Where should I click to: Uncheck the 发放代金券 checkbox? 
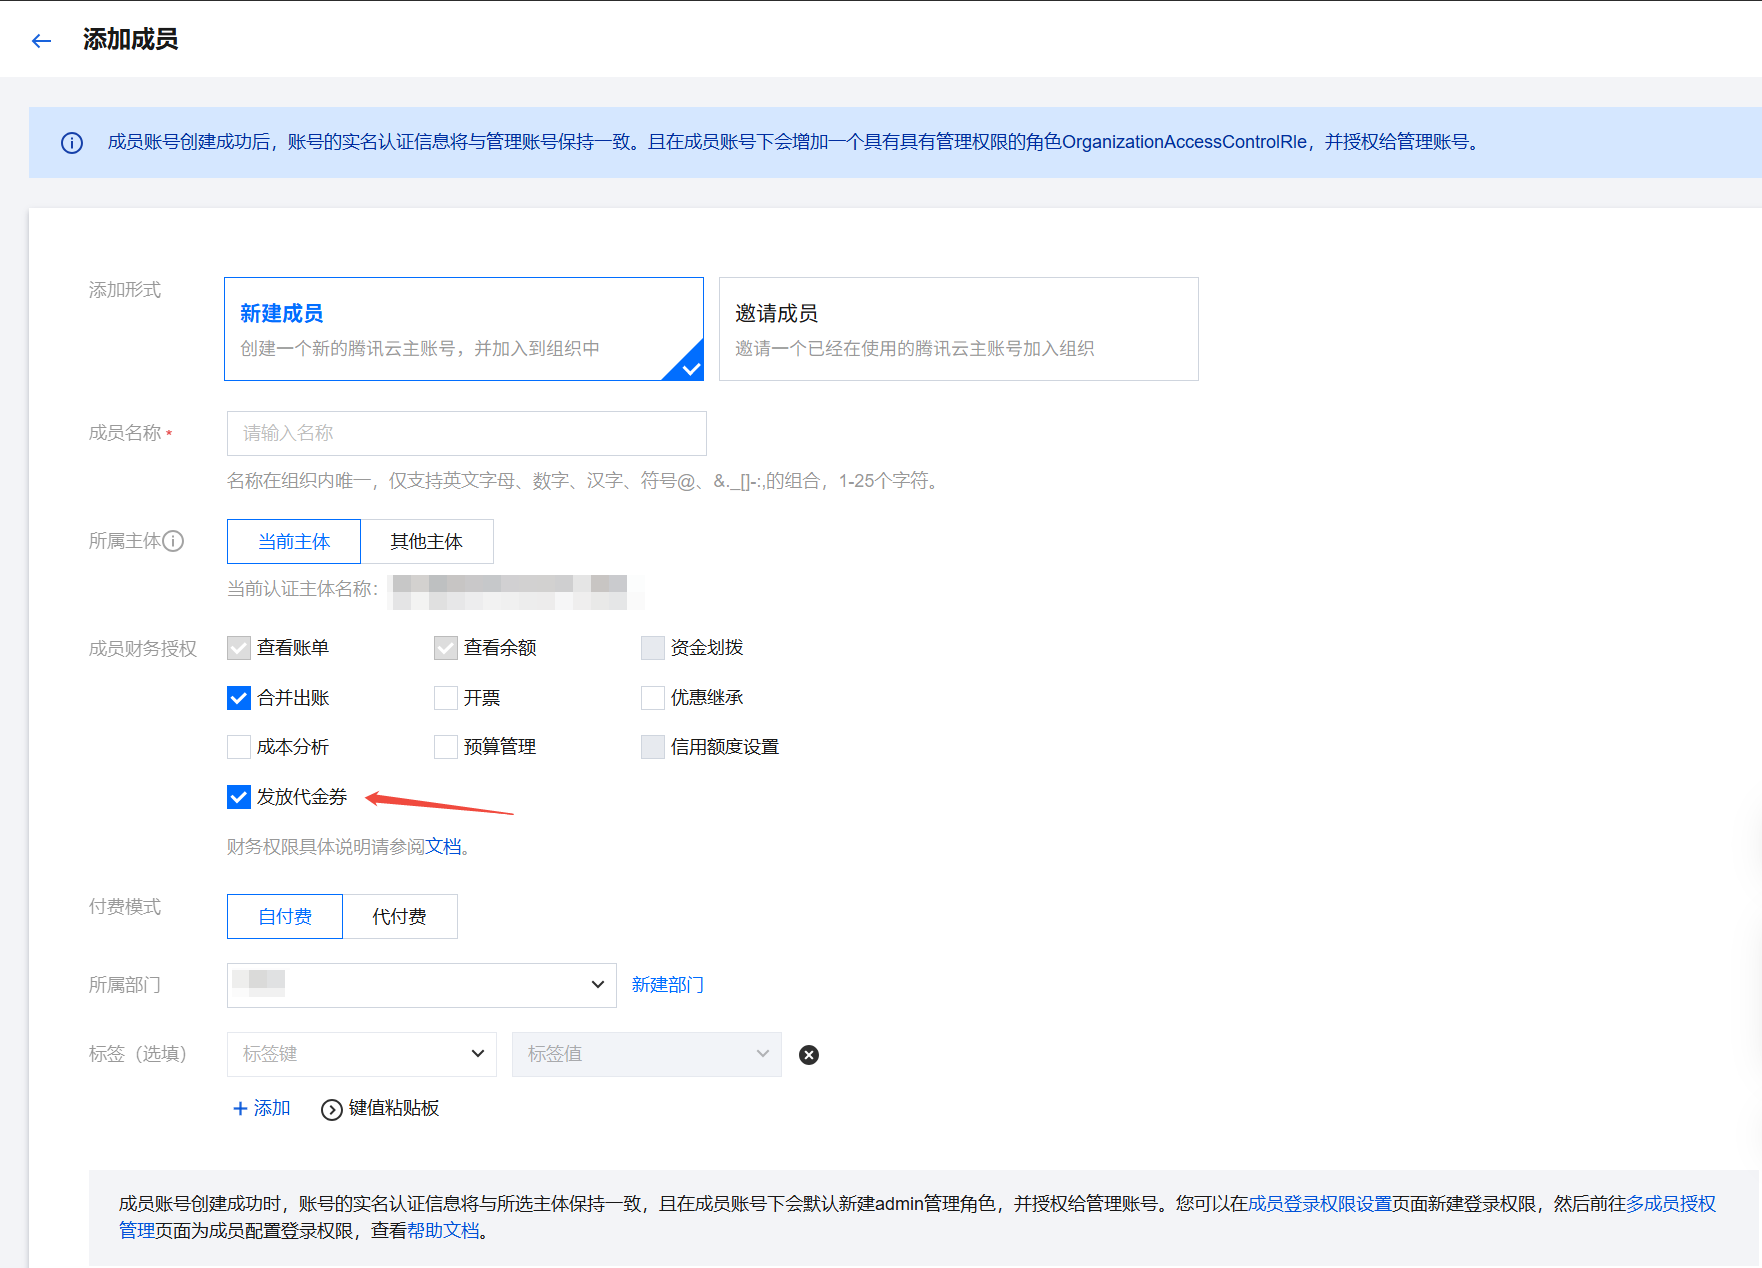click(239, 797)
